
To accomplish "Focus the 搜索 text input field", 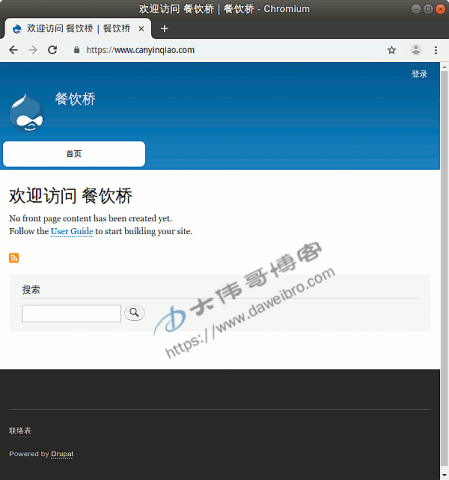I will click(71, 313).
